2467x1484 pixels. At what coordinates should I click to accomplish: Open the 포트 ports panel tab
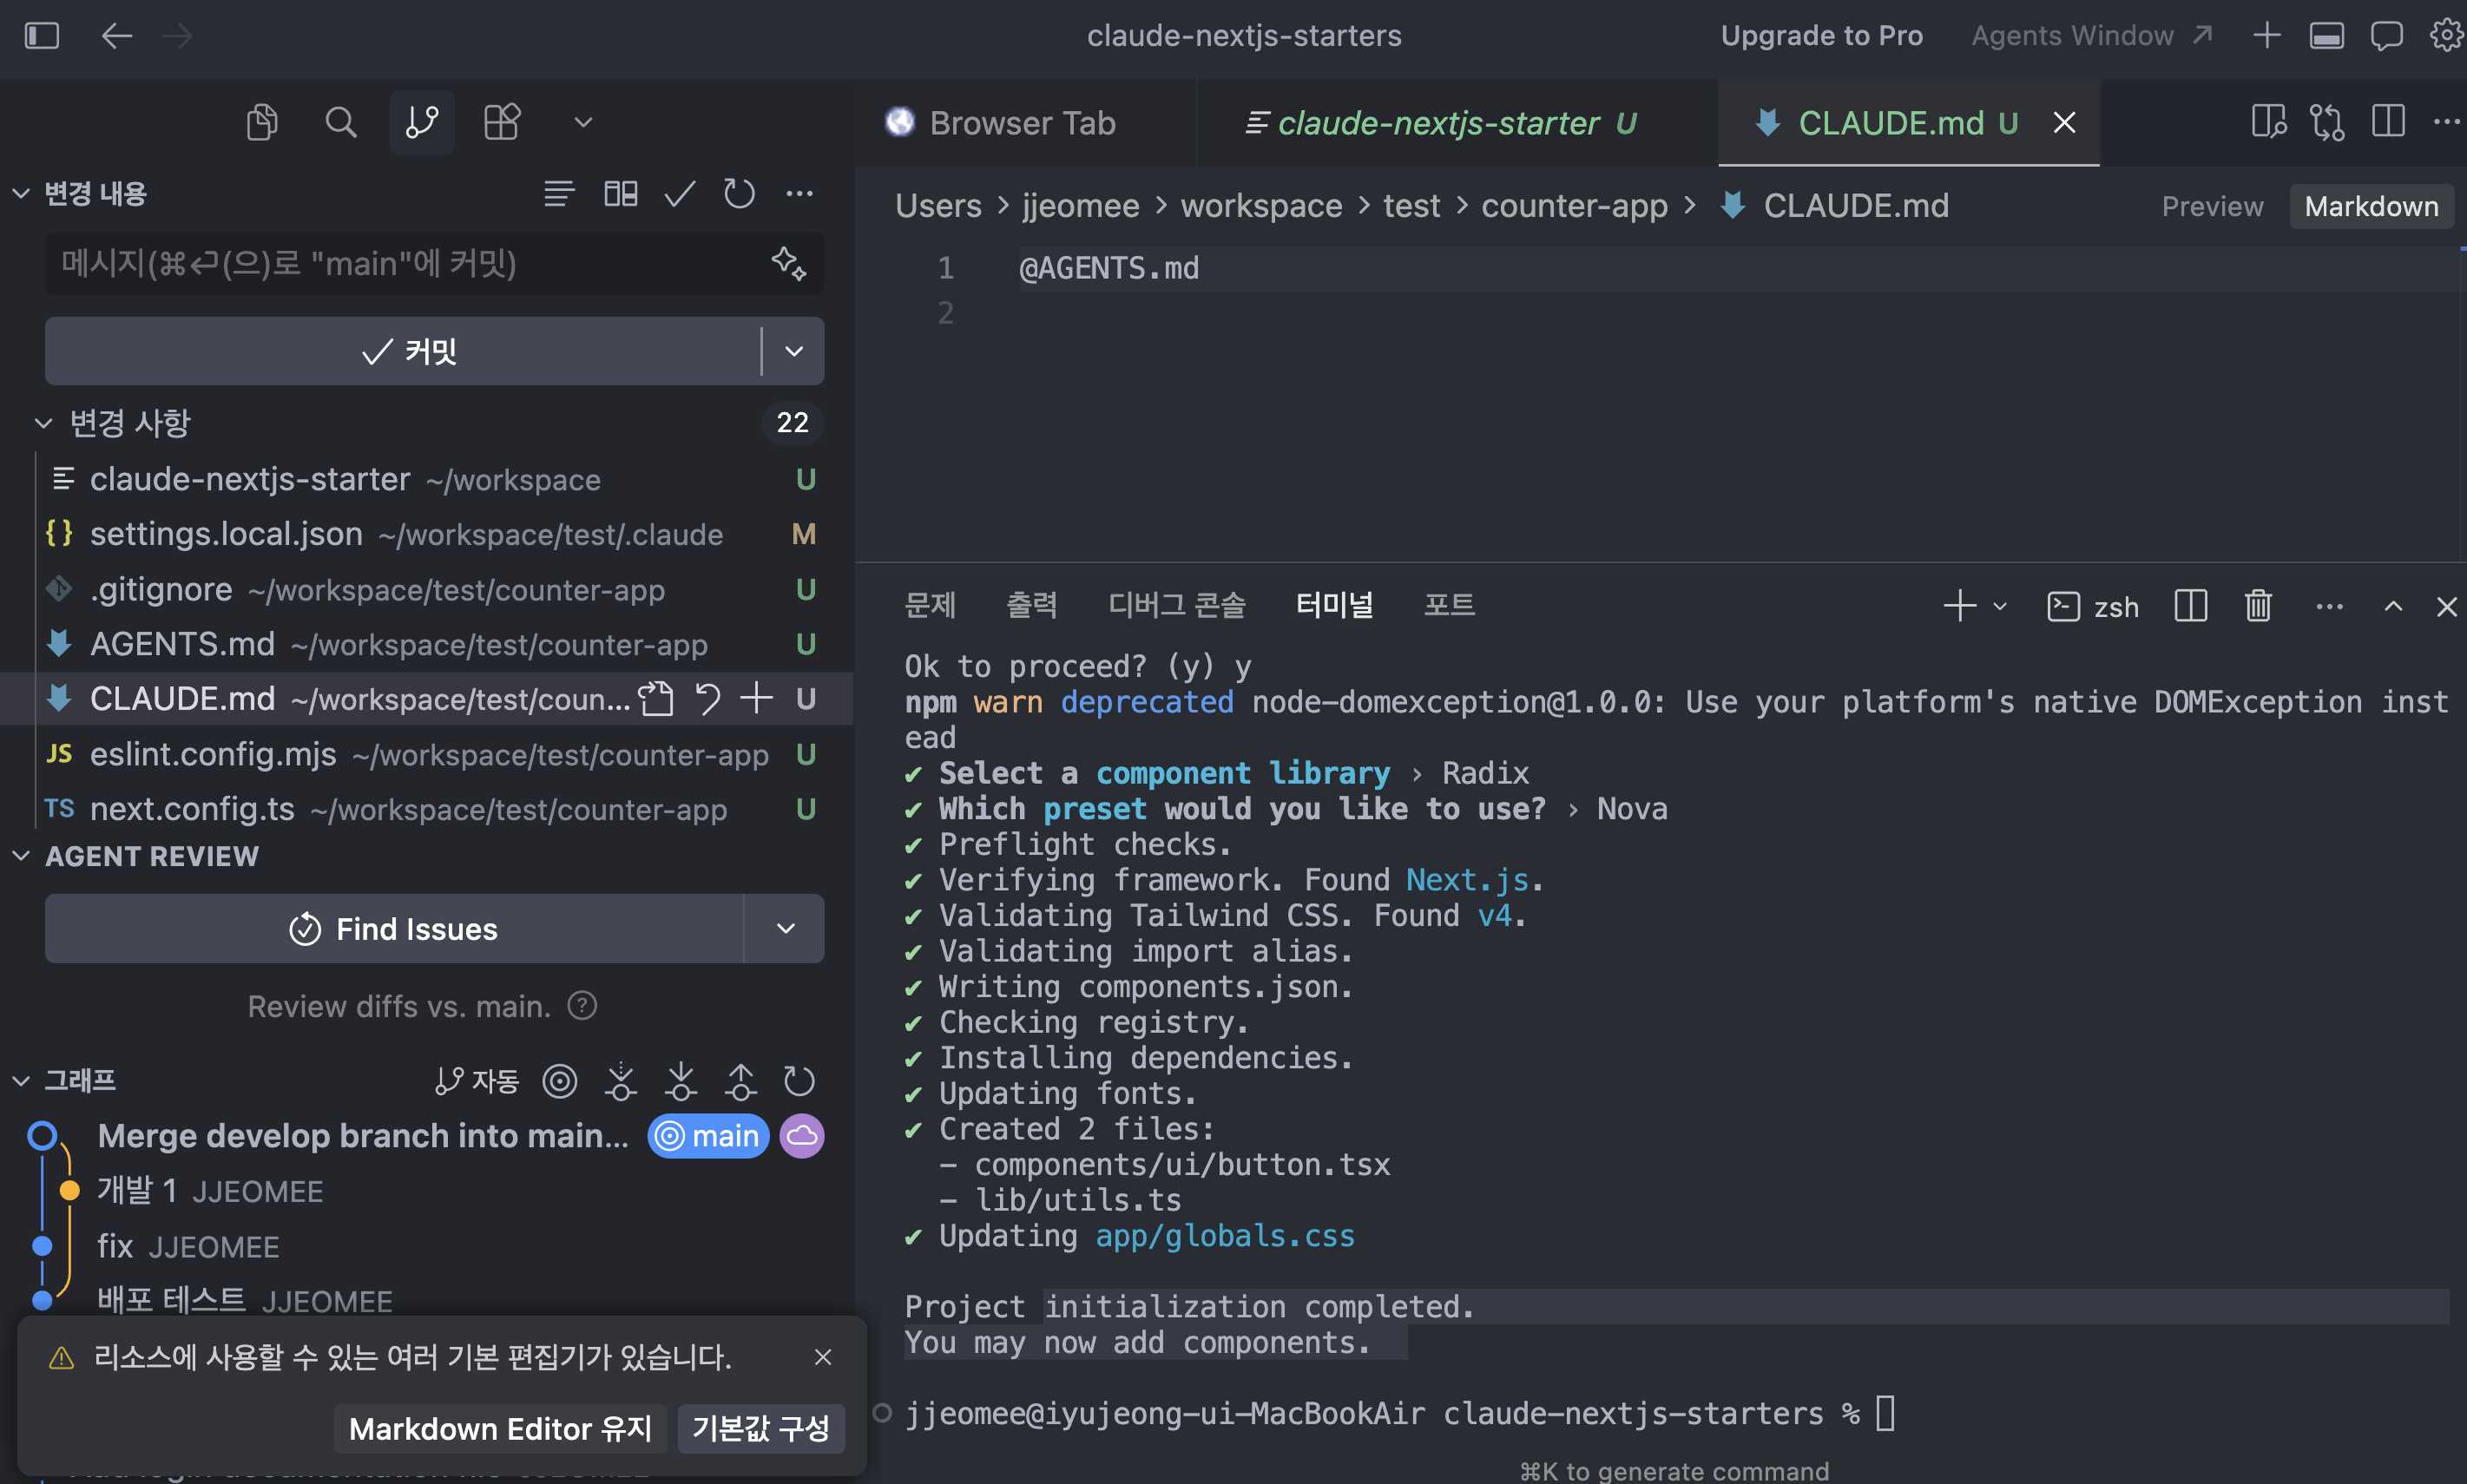[x=1449, y=605]
